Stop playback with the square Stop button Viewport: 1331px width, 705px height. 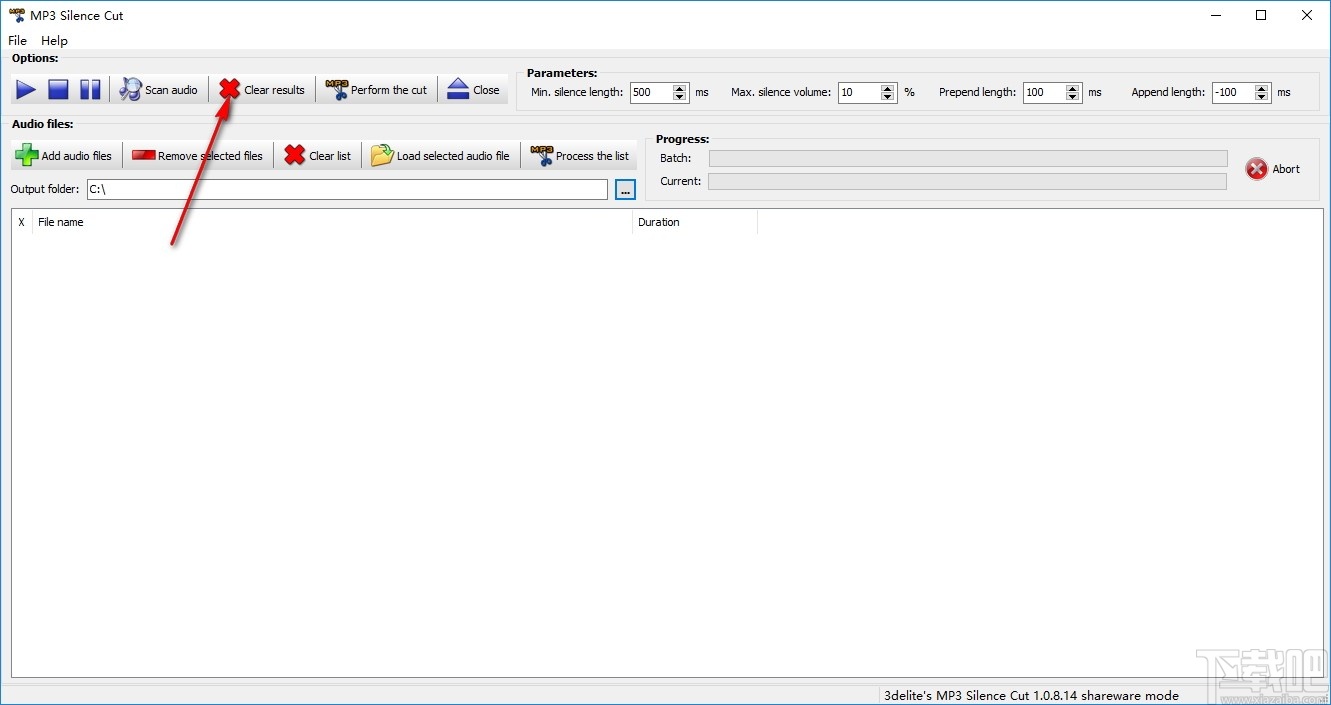58,90
